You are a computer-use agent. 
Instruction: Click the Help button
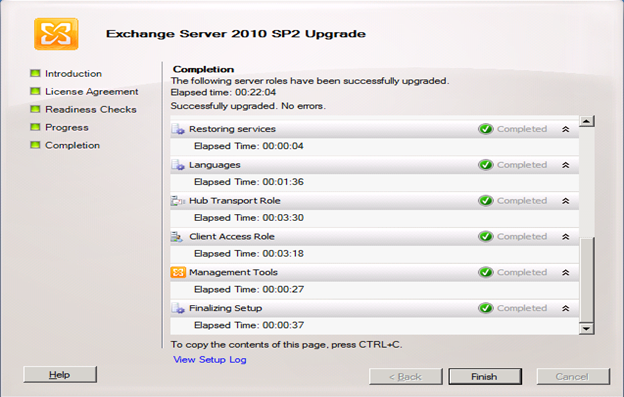(60, 374)
